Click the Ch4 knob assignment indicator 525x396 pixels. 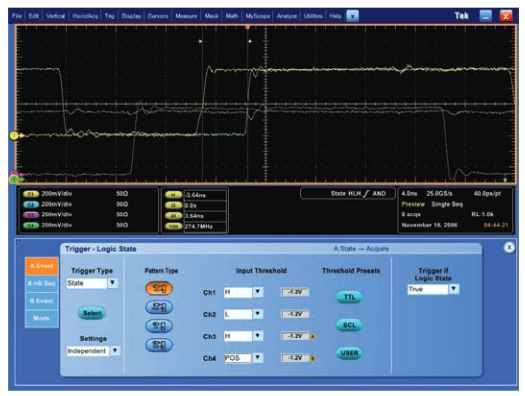(x=313, y=359)
